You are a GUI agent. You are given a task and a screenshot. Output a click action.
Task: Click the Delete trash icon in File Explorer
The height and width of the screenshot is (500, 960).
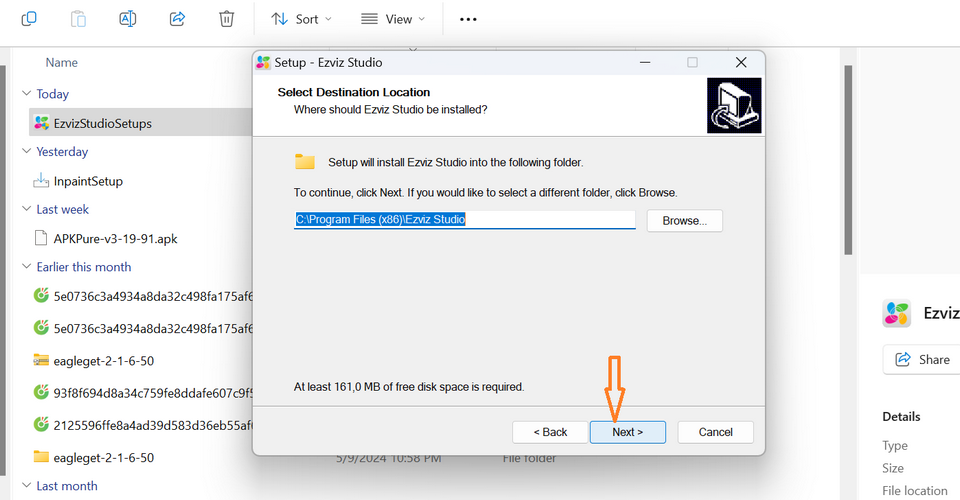tap(227, 19)
